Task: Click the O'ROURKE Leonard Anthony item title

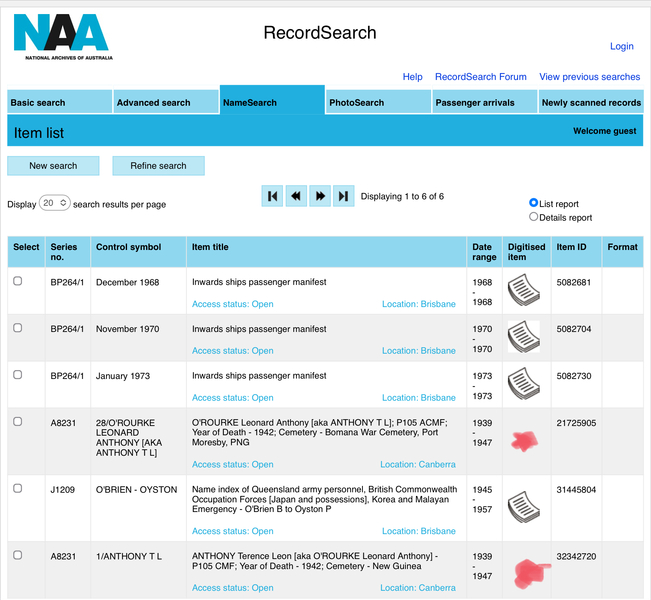Action: pos(320,432)
